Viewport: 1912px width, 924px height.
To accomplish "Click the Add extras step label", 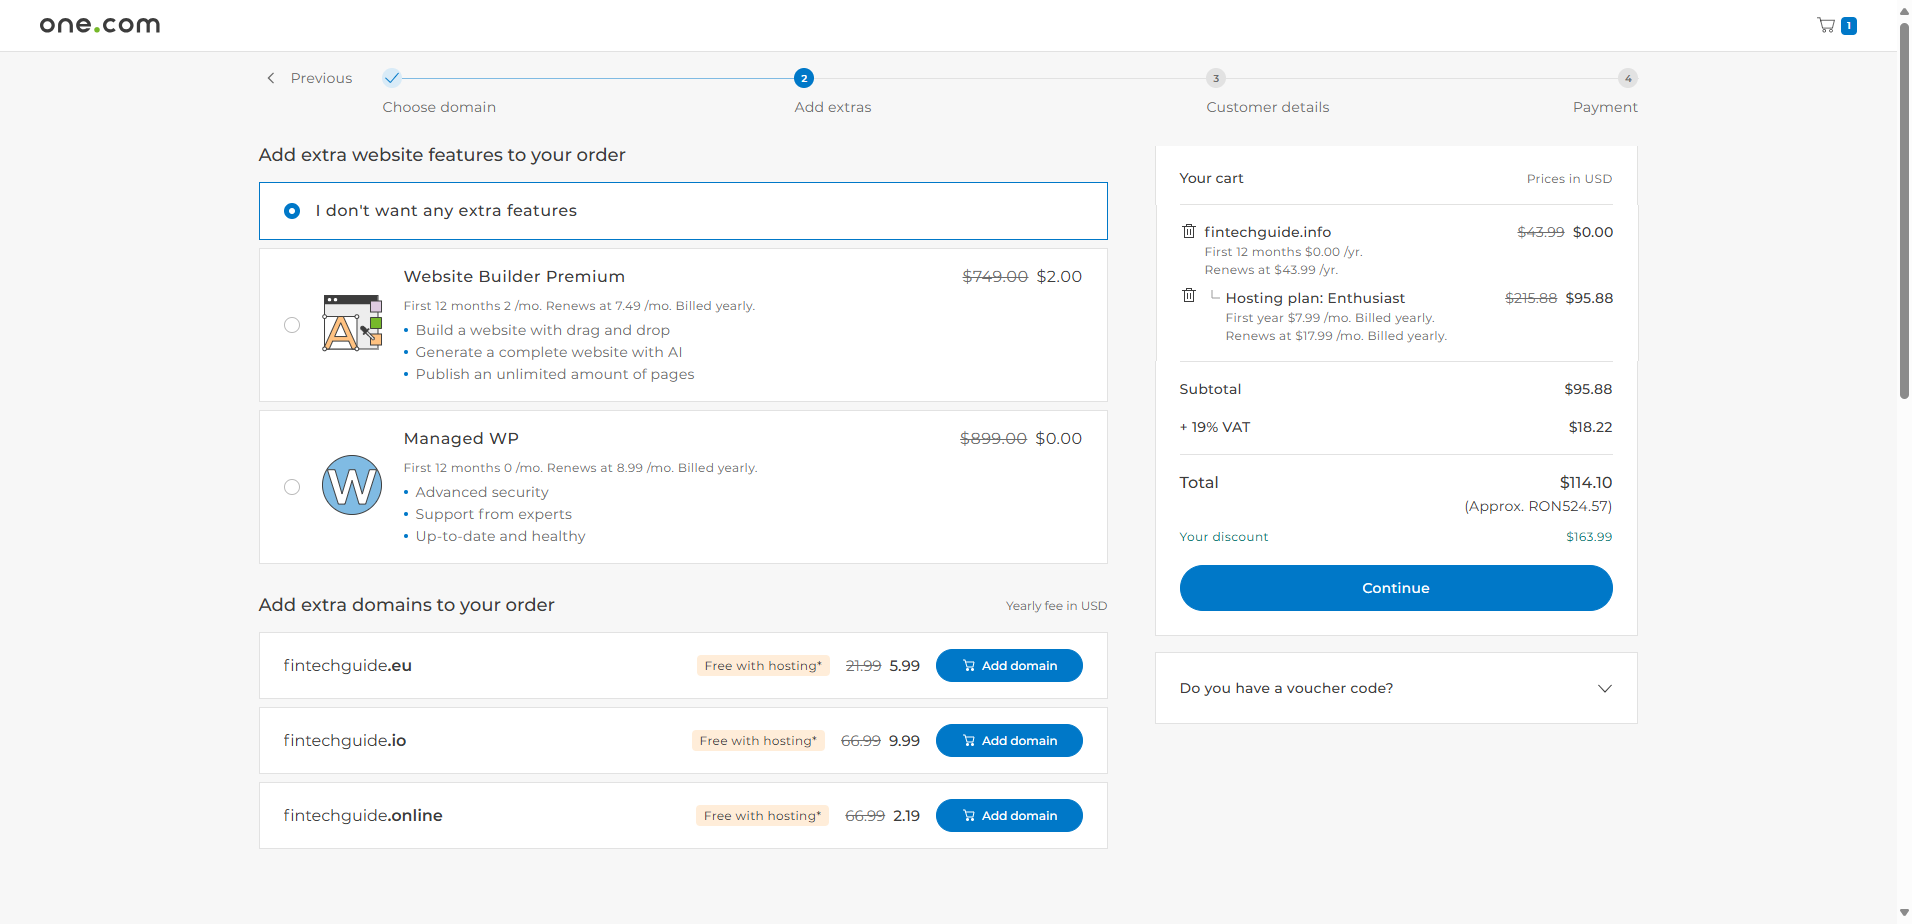I will coord(833,107).
